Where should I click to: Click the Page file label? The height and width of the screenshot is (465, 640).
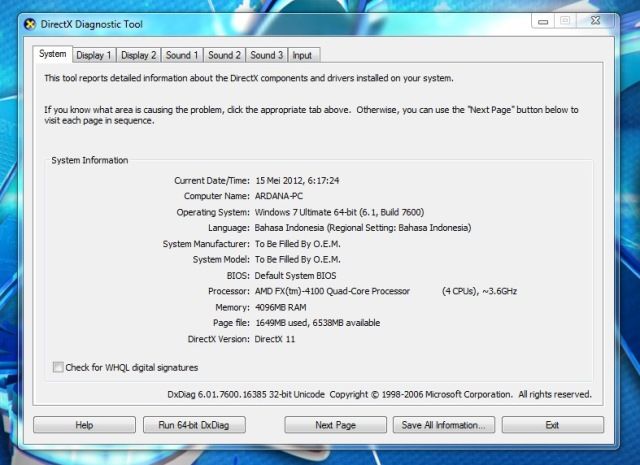(231, 323)
